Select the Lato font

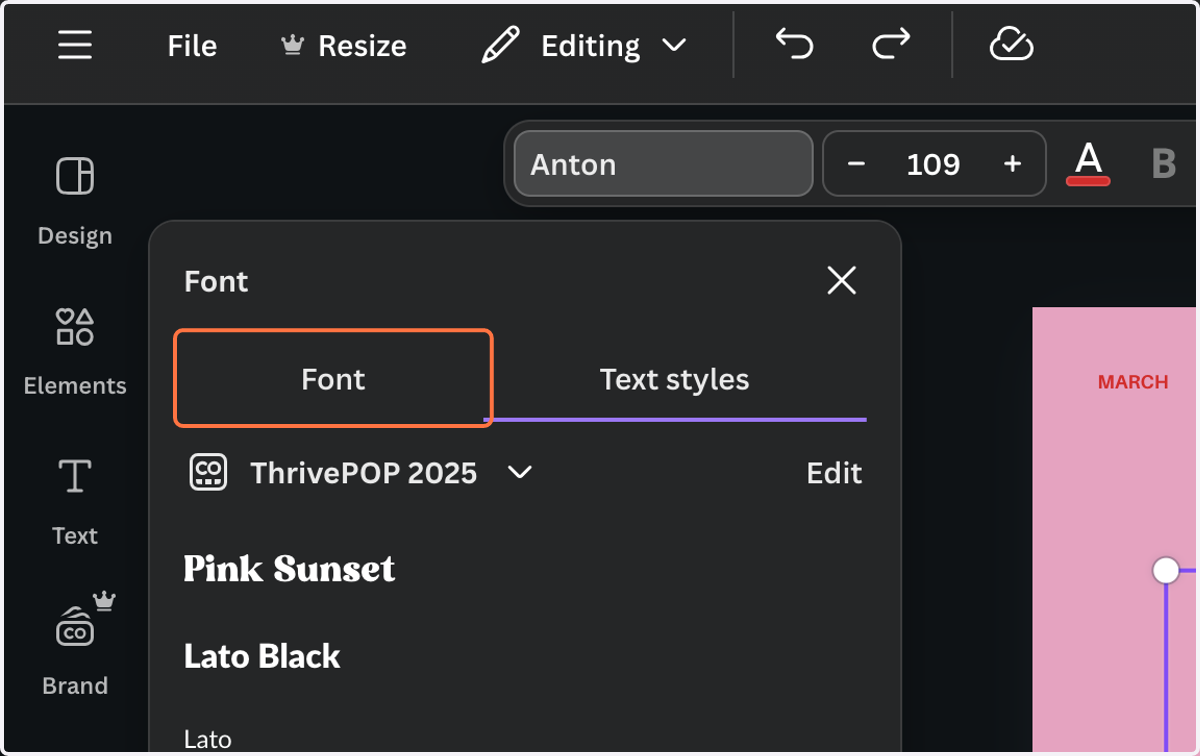(208, 740)
